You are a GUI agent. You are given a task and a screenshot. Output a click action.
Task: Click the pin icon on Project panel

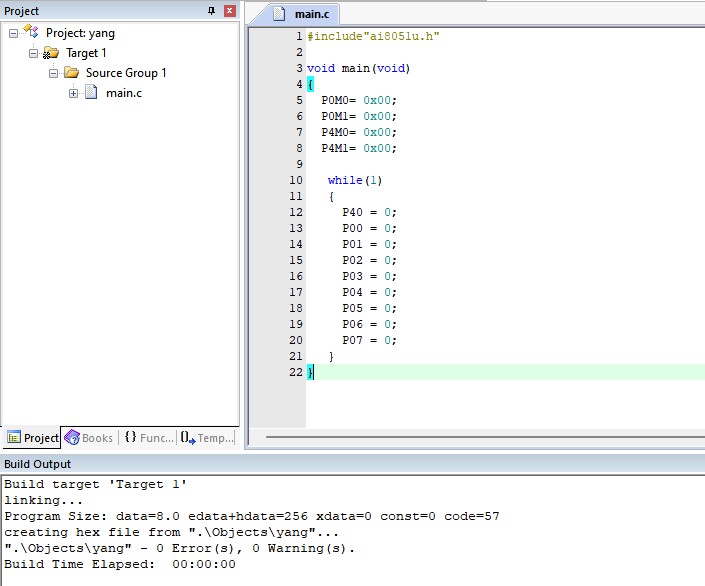(211, 11)
